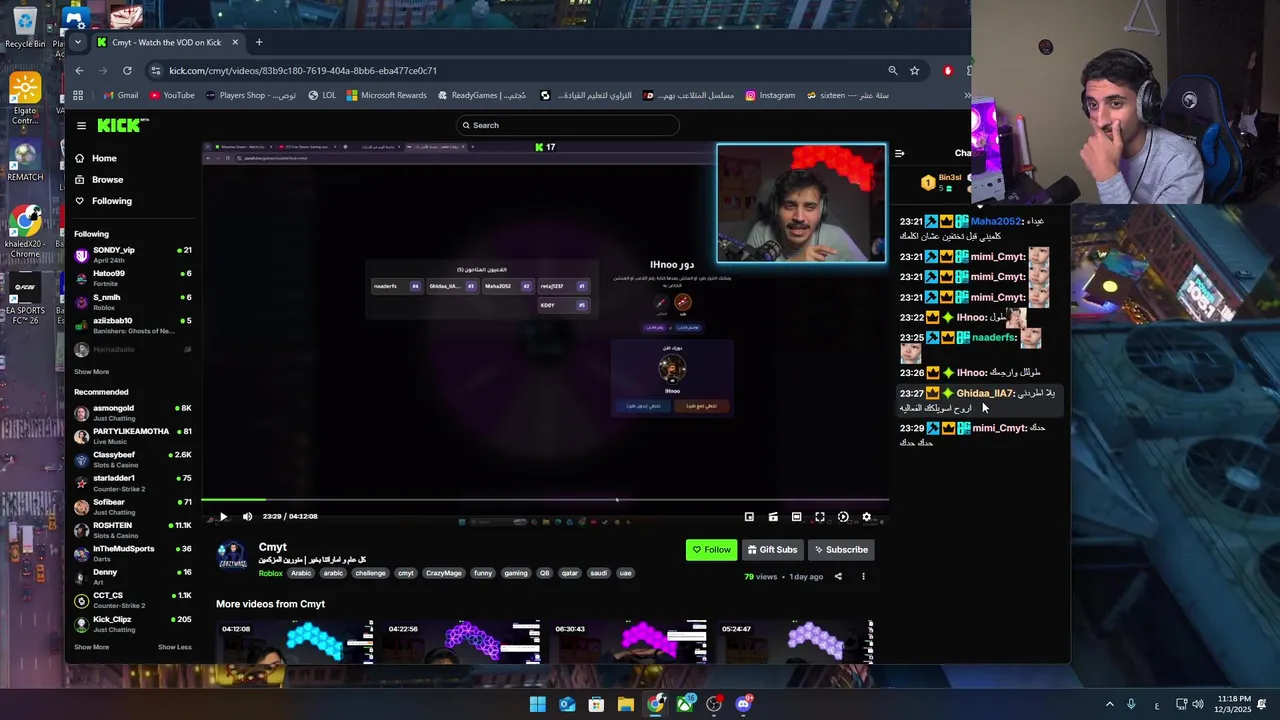Open the Instagram bookmark
The width and height of the screenshot is (1280, 720).
point(769,96)
